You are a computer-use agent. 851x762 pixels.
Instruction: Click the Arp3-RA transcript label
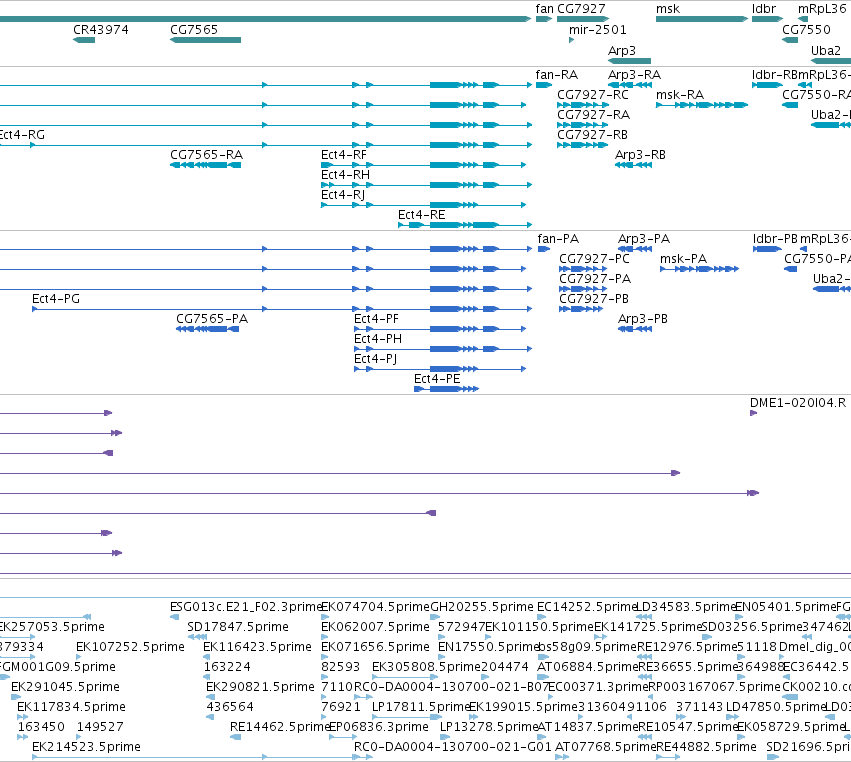coord(634,74)
